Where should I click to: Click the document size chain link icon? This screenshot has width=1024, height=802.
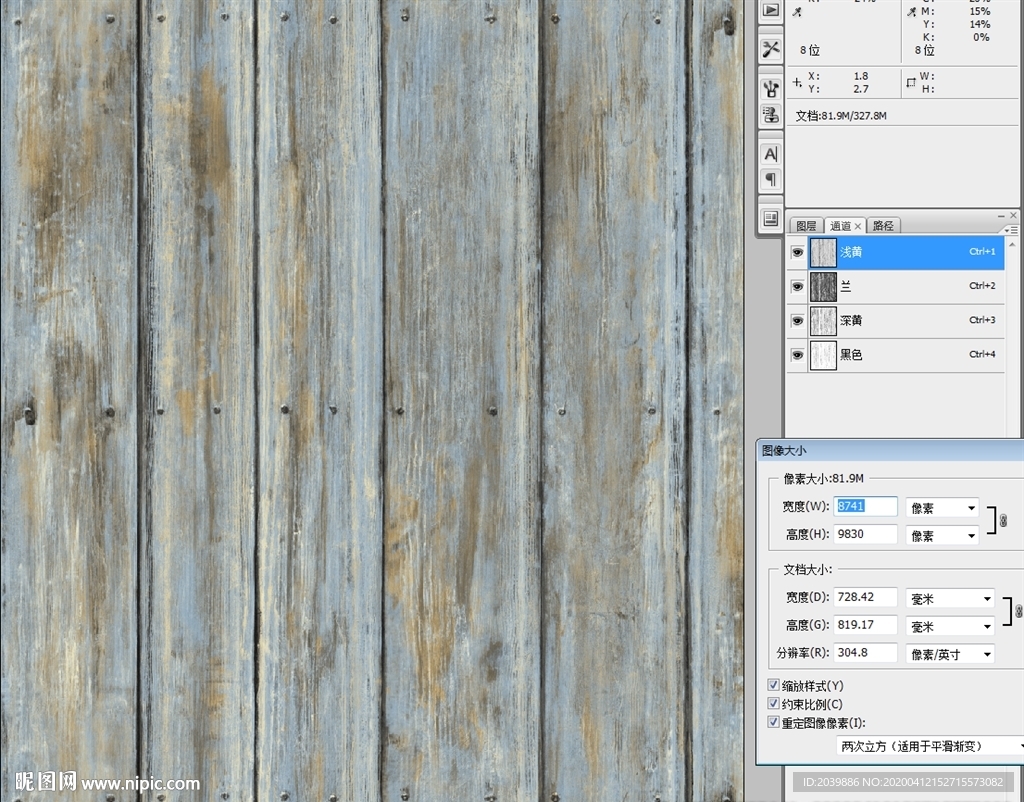point(1018,611)
